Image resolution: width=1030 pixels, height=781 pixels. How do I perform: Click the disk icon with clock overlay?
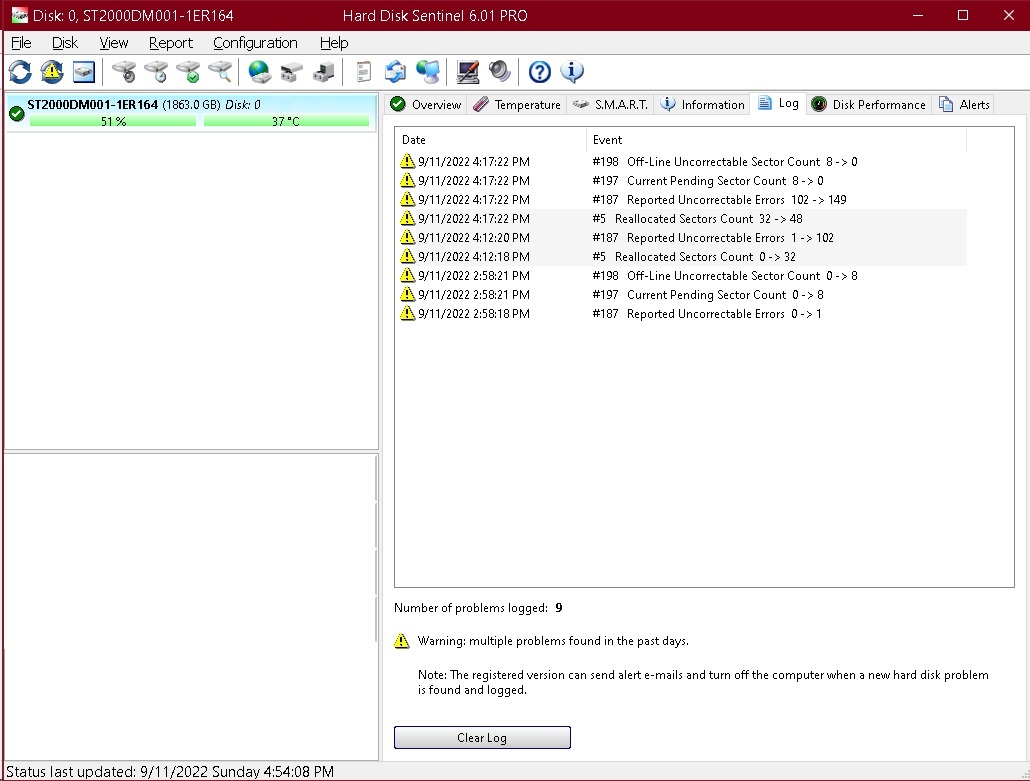[x=156, y=72]
